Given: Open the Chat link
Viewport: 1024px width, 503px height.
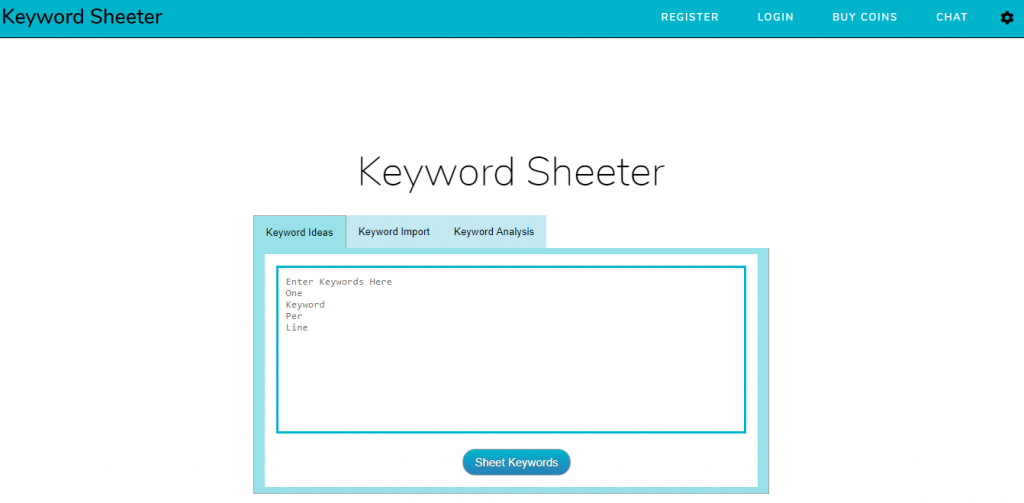Looking at the screenshot, I should pos(952,18).
